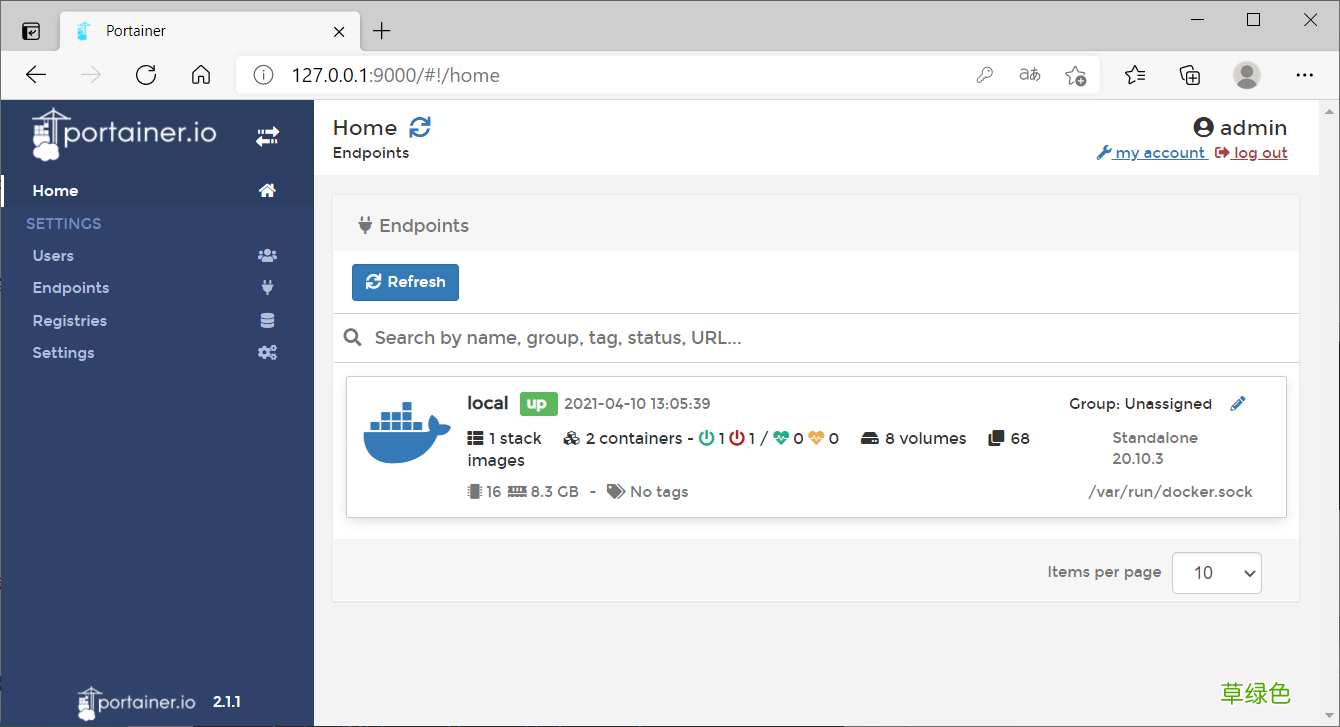Click the admin user avatar icon
Viewport: 1340px width, 727px height.
click(x=1203, y=127)
